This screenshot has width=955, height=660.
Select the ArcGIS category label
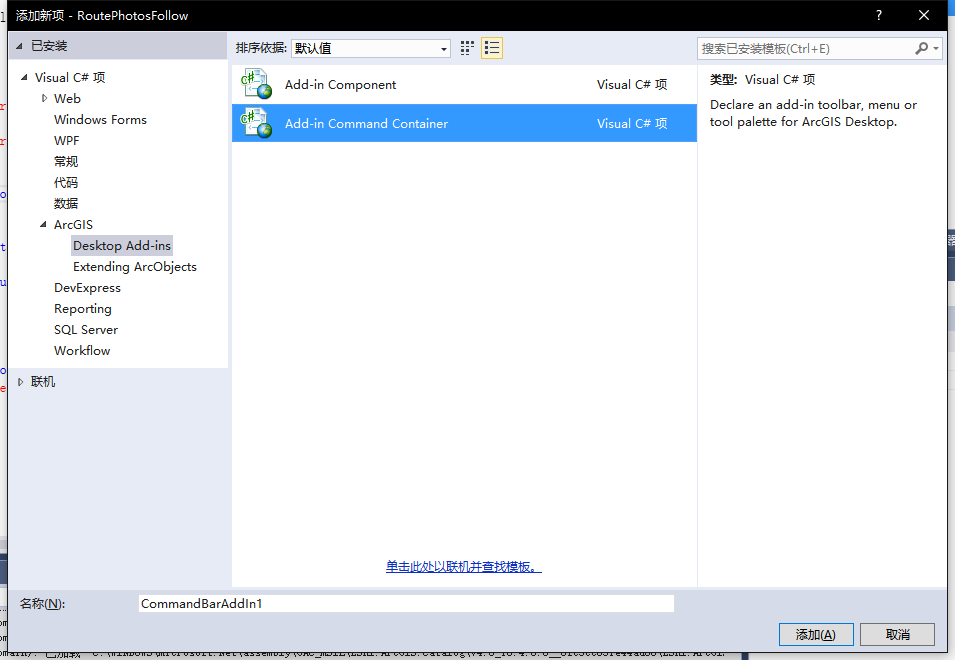click(x=73, y=225)
